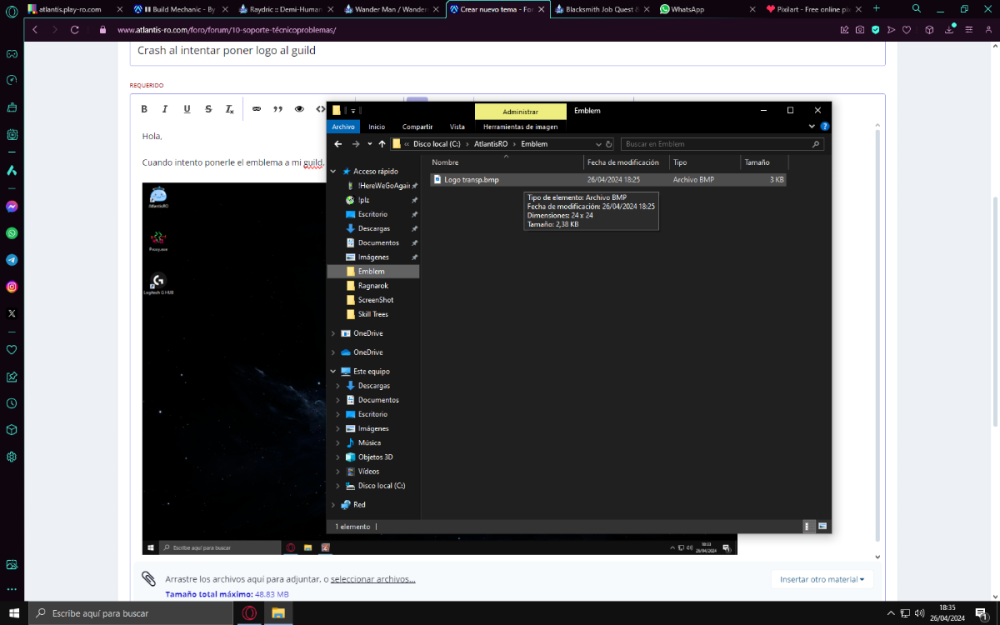1000x625 pixels.
Task: Expand the first OneDrive node in the navigation pane
Action: [334, 333]
